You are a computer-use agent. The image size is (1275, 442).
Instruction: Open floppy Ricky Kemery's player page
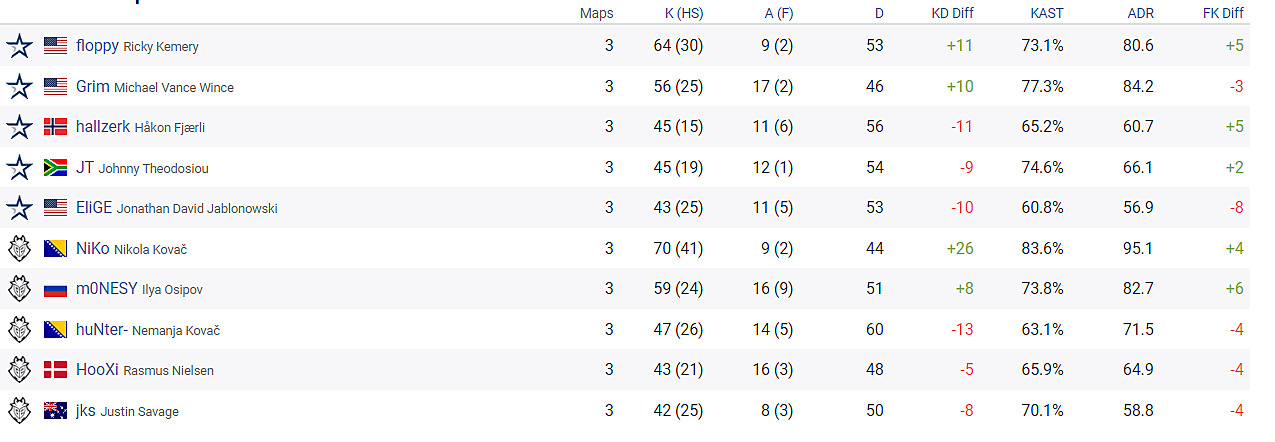[137, 46]
